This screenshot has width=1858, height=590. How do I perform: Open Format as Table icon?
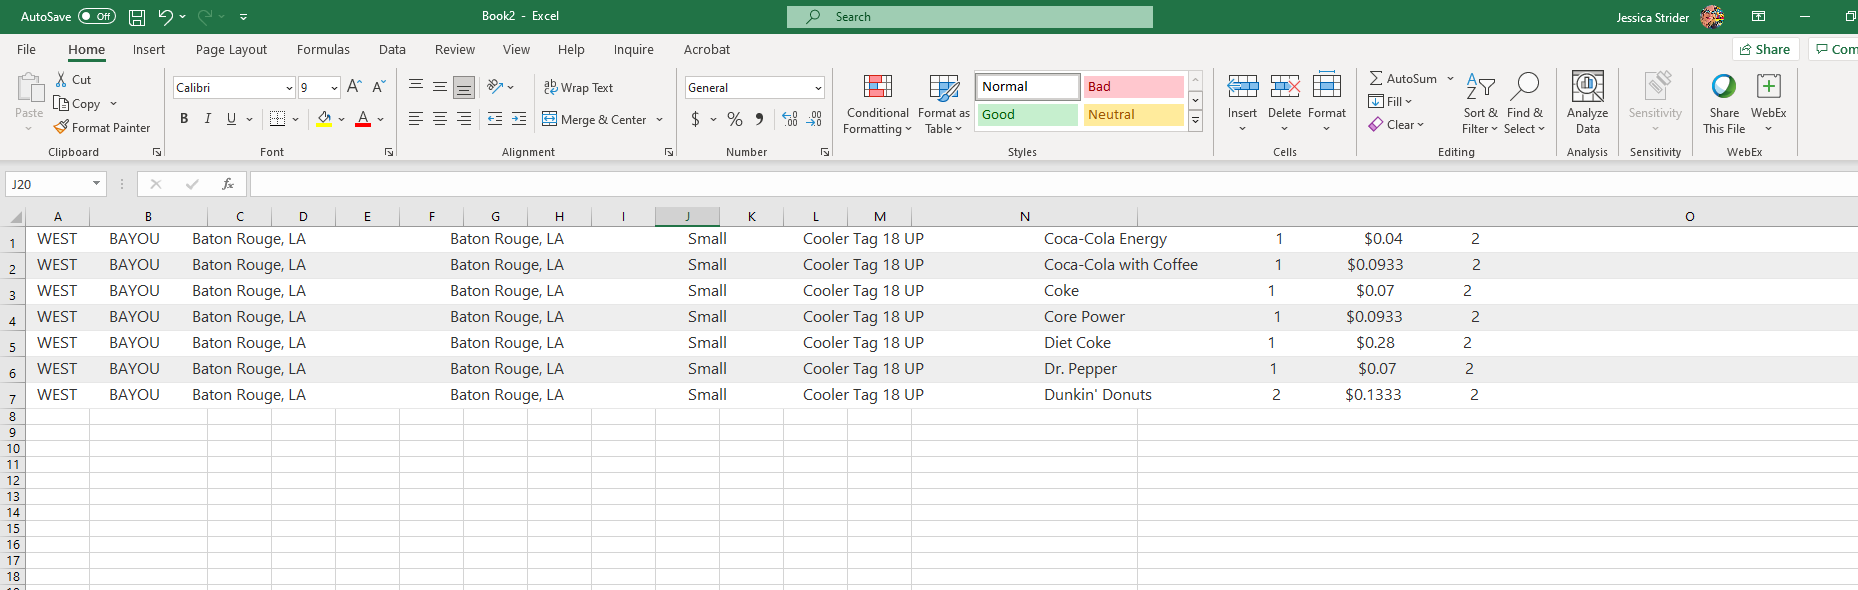point(944,87)
